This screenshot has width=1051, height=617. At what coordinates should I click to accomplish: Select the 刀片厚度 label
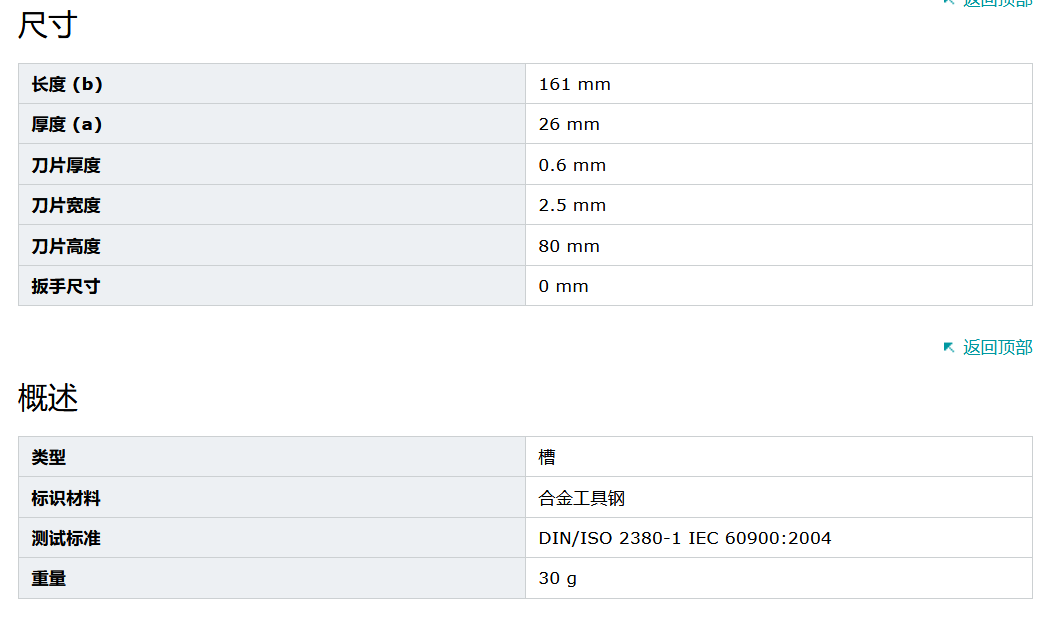click(66, 165)
